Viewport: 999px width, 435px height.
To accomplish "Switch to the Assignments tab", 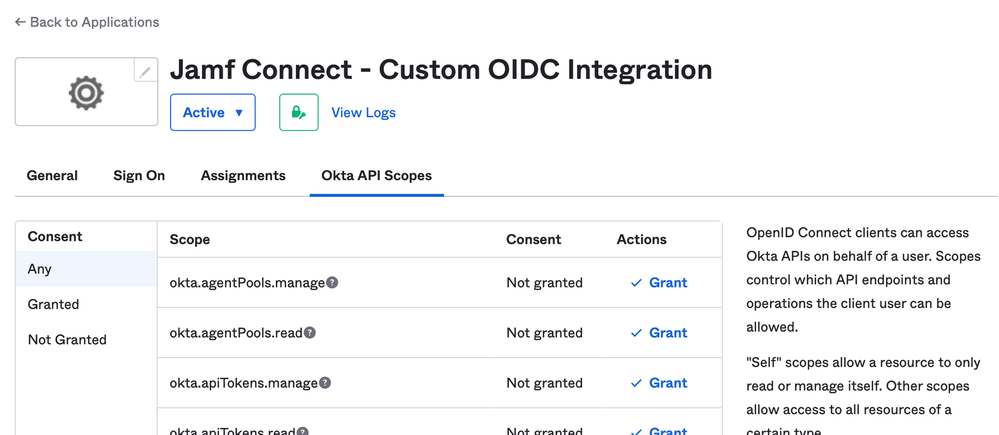I will coord(243,176).
